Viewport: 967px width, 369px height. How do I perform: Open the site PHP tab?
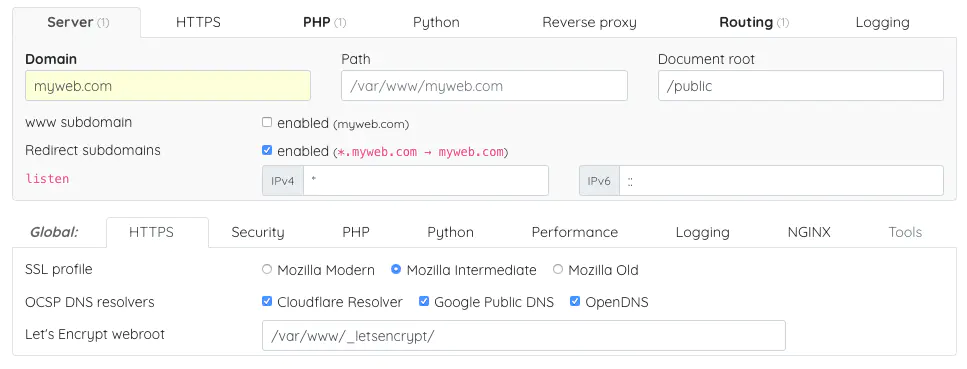324,23
